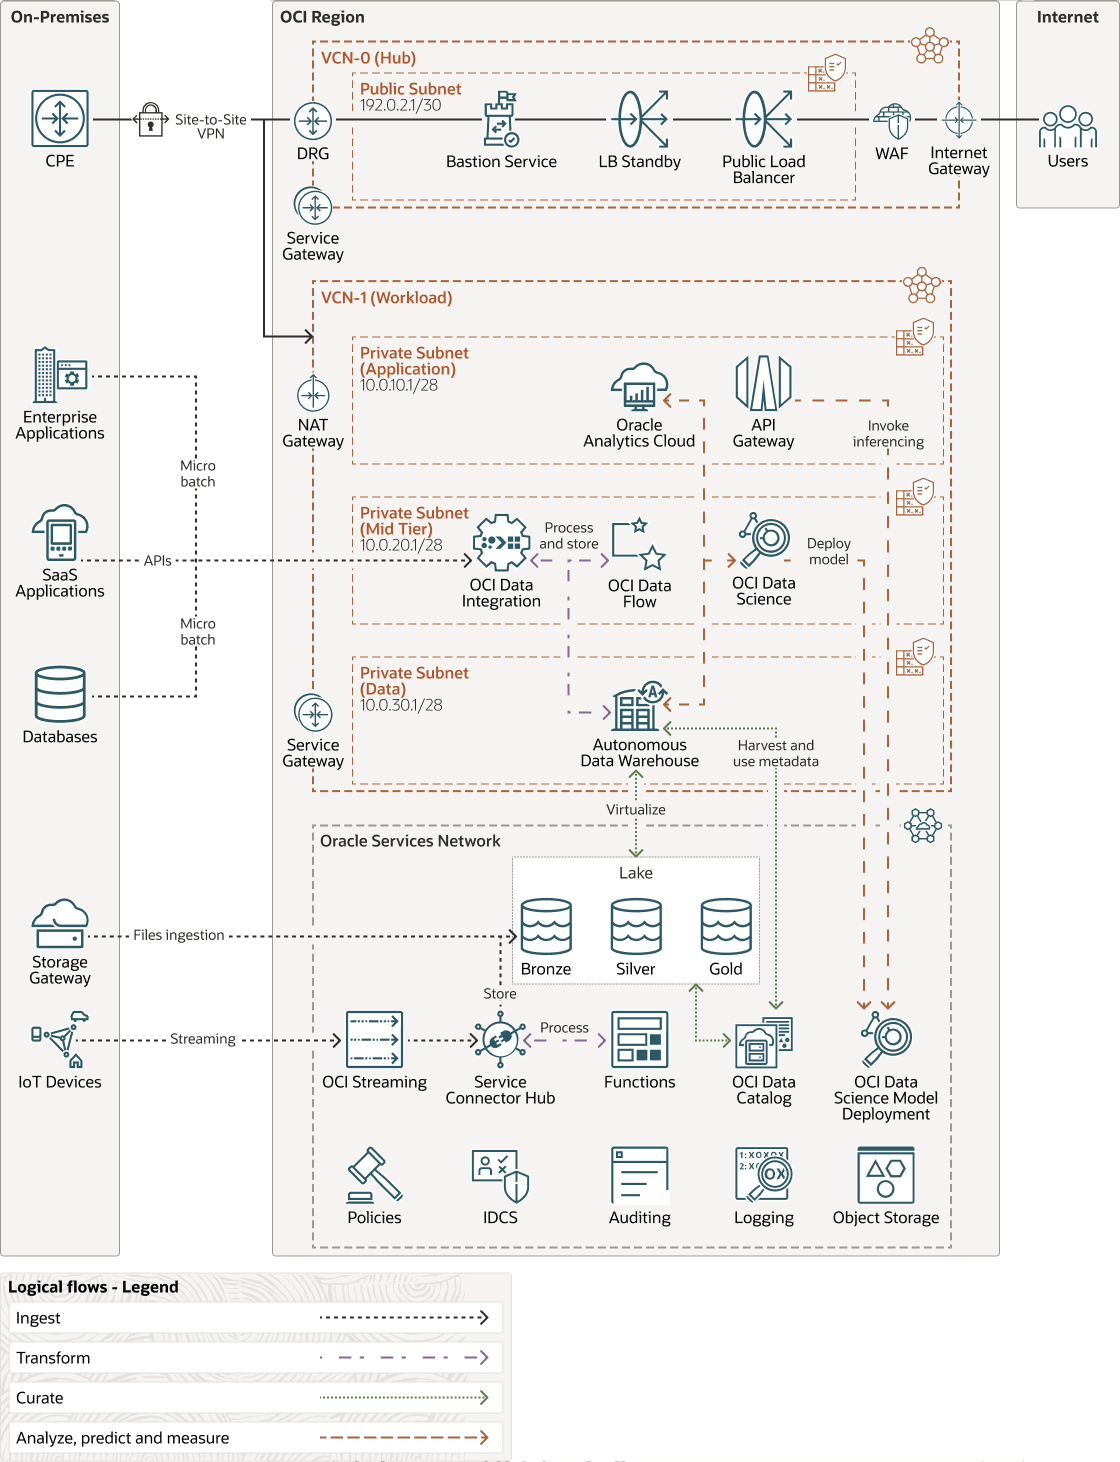This screenshot has width=1120, height=1462.
Task: Click the Databases cylinder icon
Action: tap(60, 694)
